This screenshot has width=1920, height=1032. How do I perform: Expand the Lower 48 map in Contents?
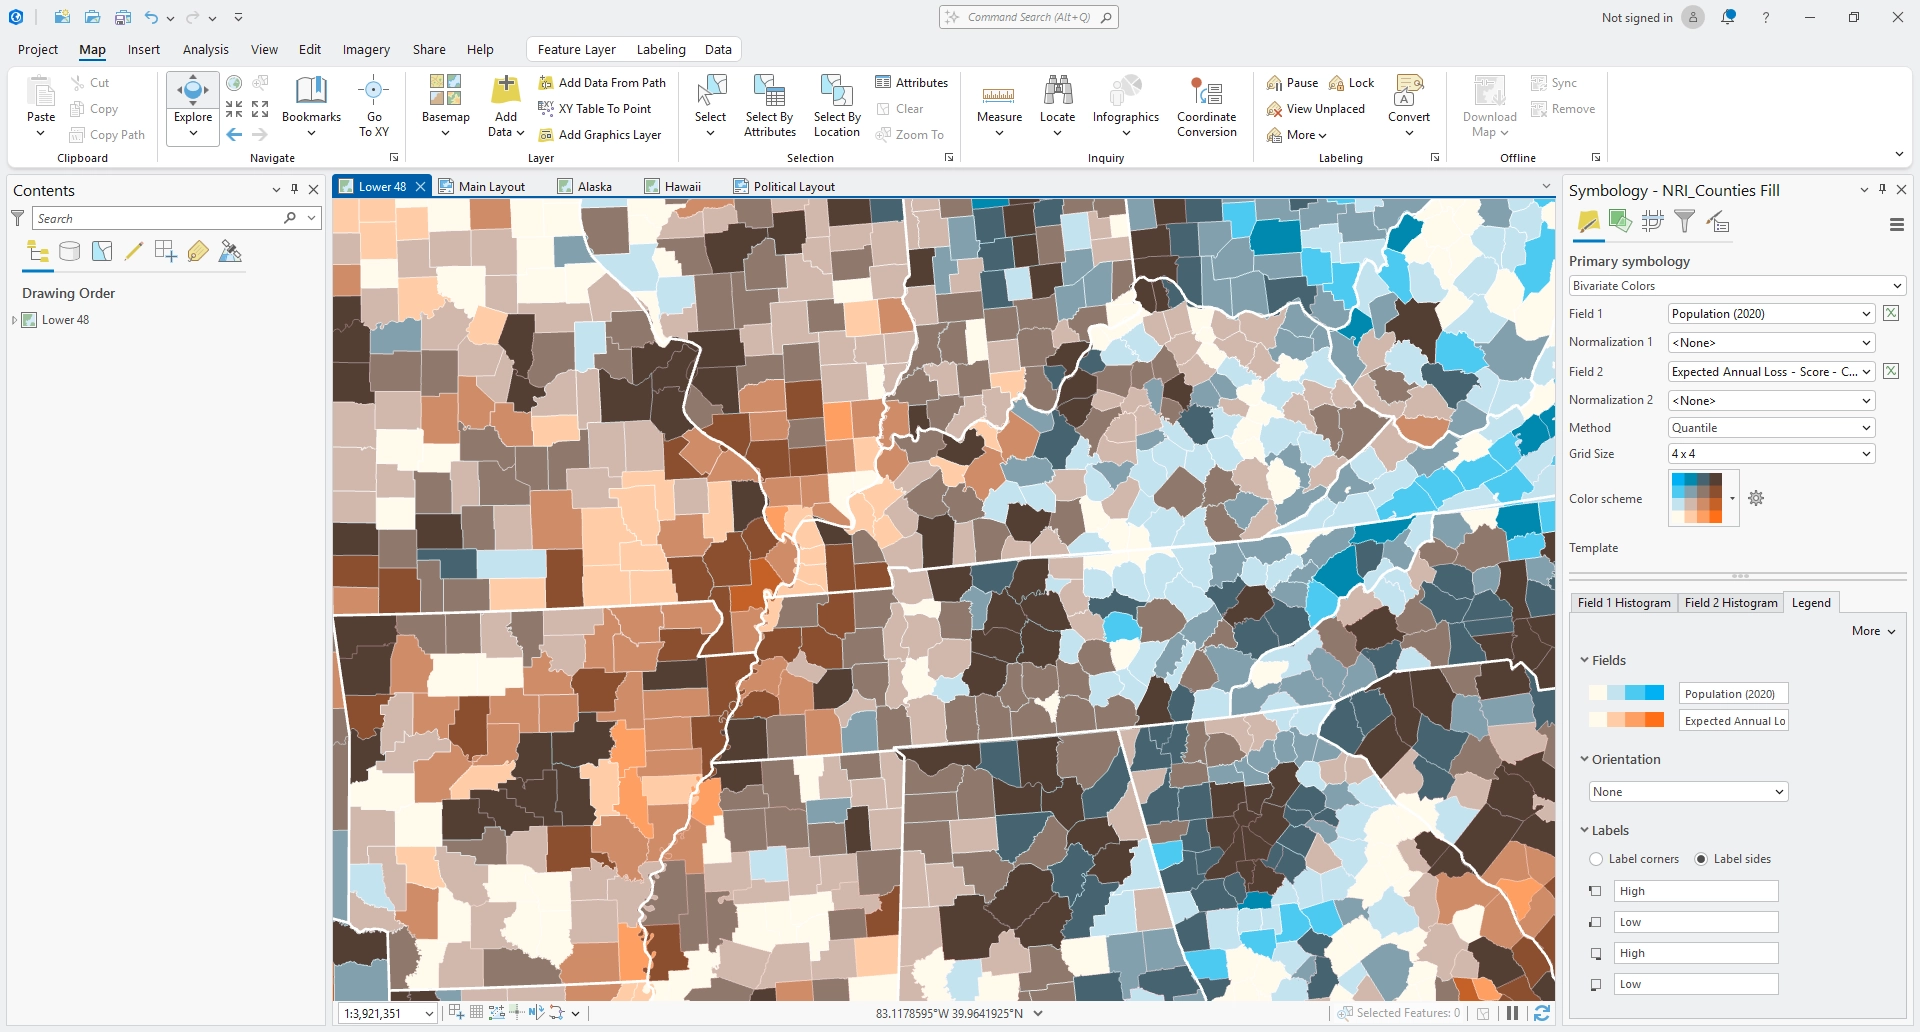click(x=14, y=320)
